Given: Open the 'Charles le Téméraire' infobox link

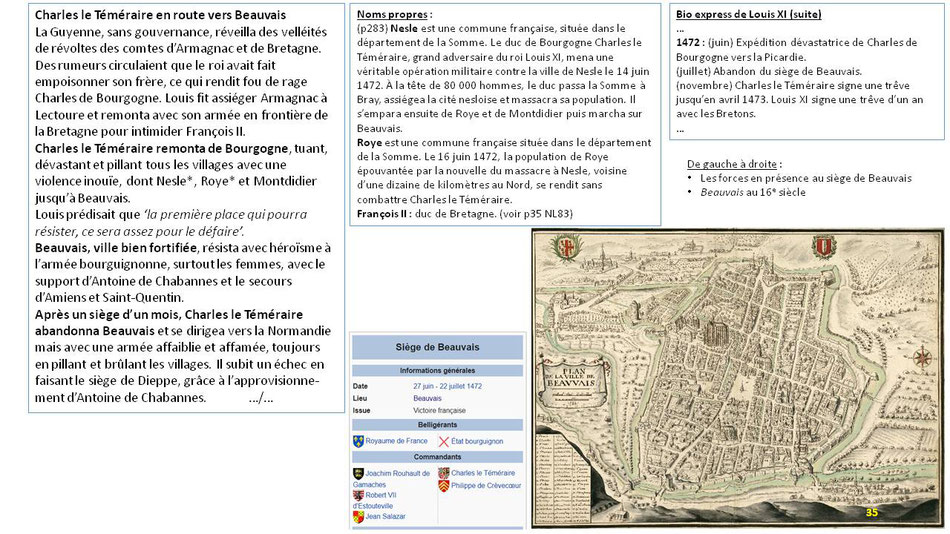Looking at the screenshot, I should (x=483, y=473).
